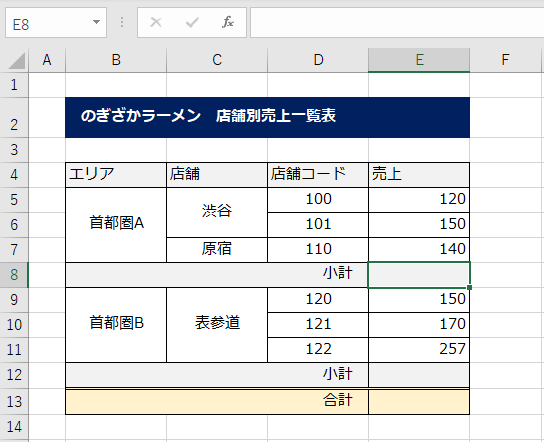This screenshot has width=544, height=442.
Task: Click the title cell のぎざかラーメン 店舗別売上一覧表
Action: (267, 117)
